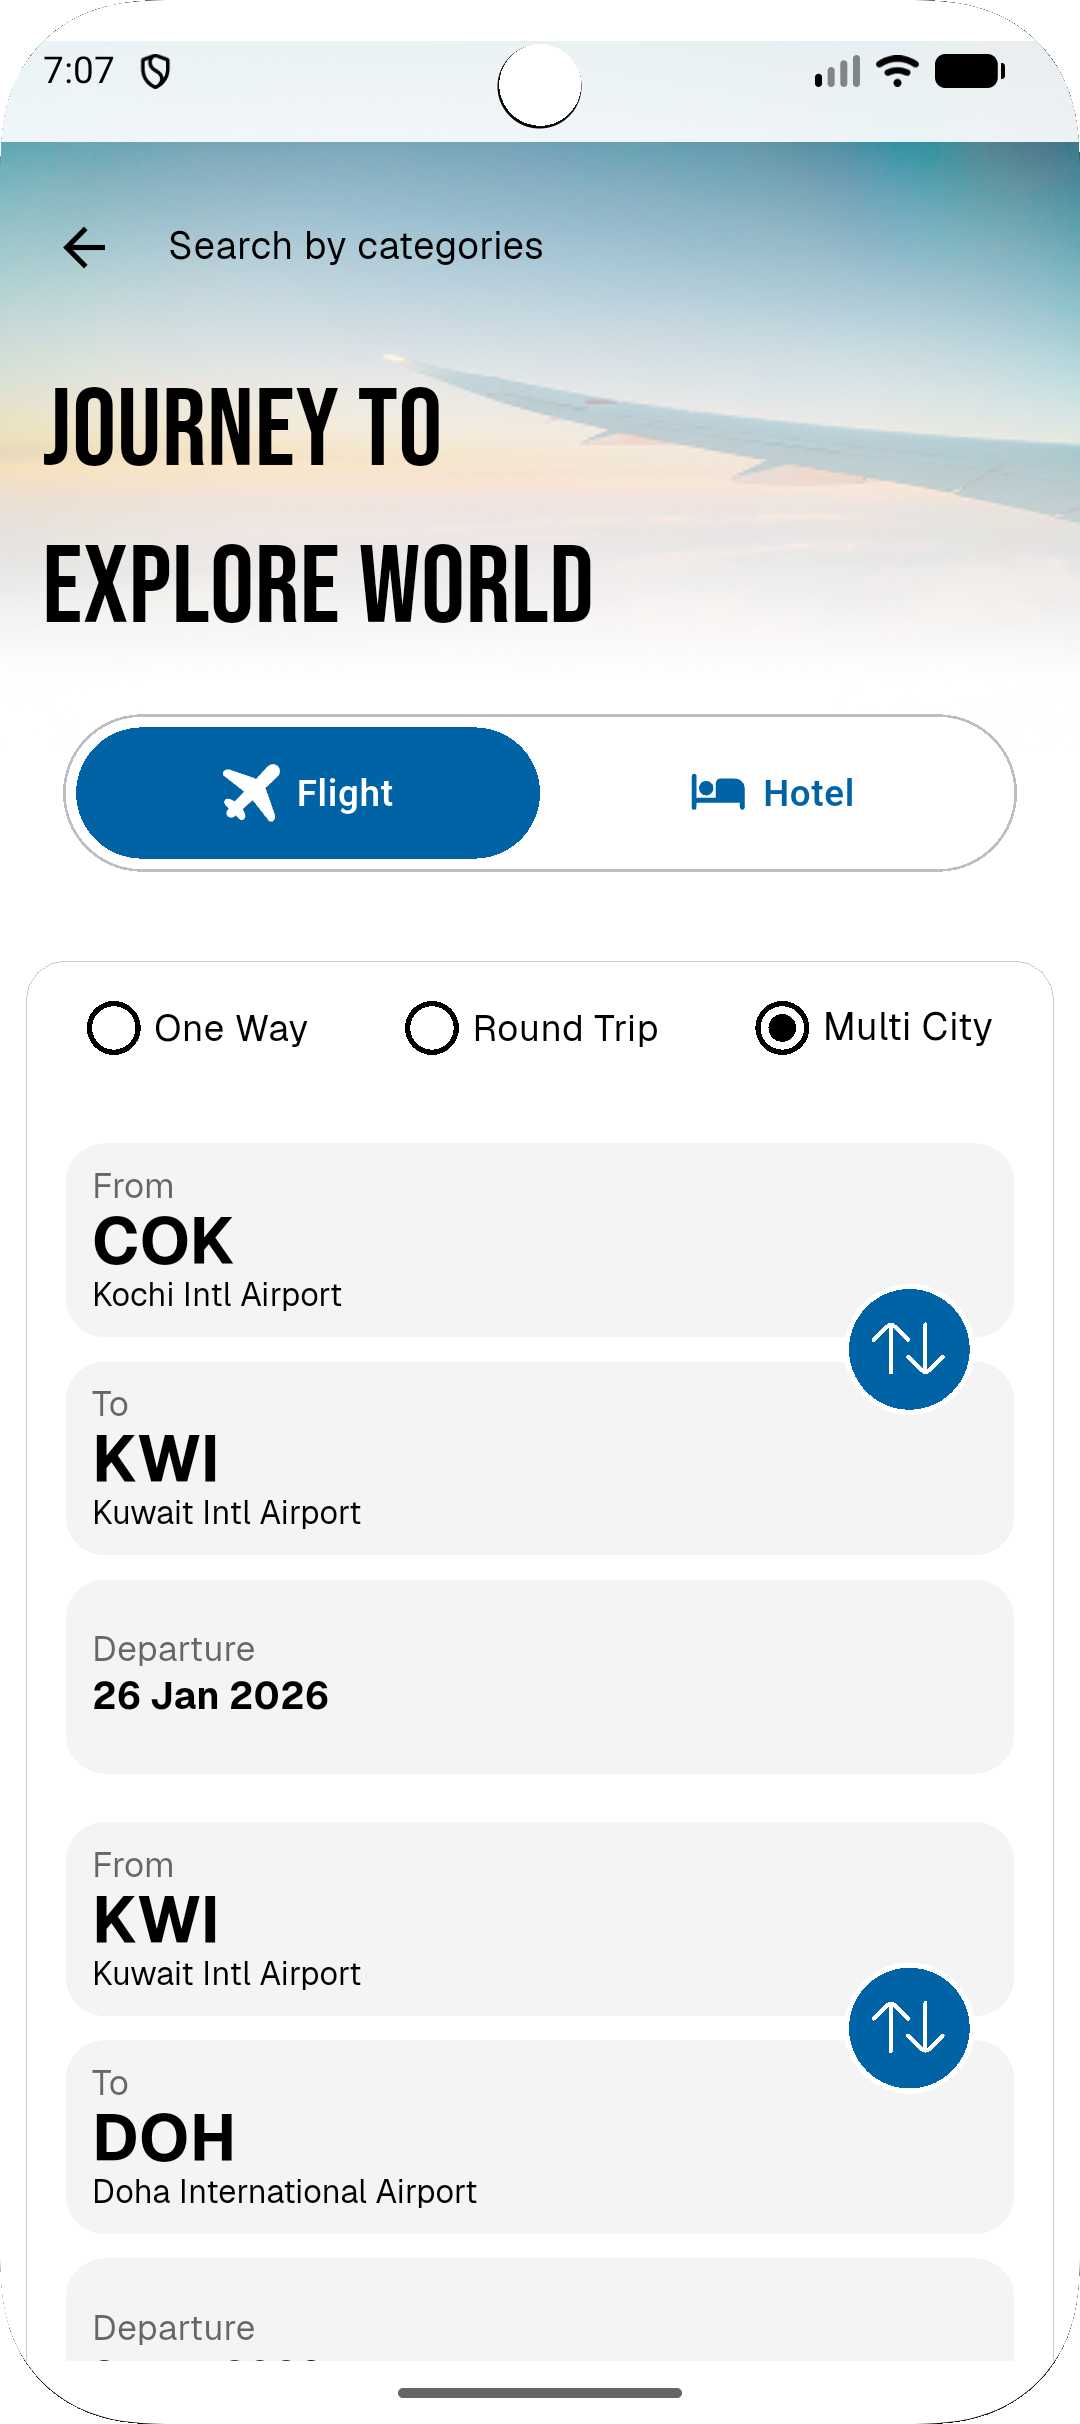Screen dimensions: 1080x2424
Task: Tap the cellular signal bars icon
Action: [838, 72]
